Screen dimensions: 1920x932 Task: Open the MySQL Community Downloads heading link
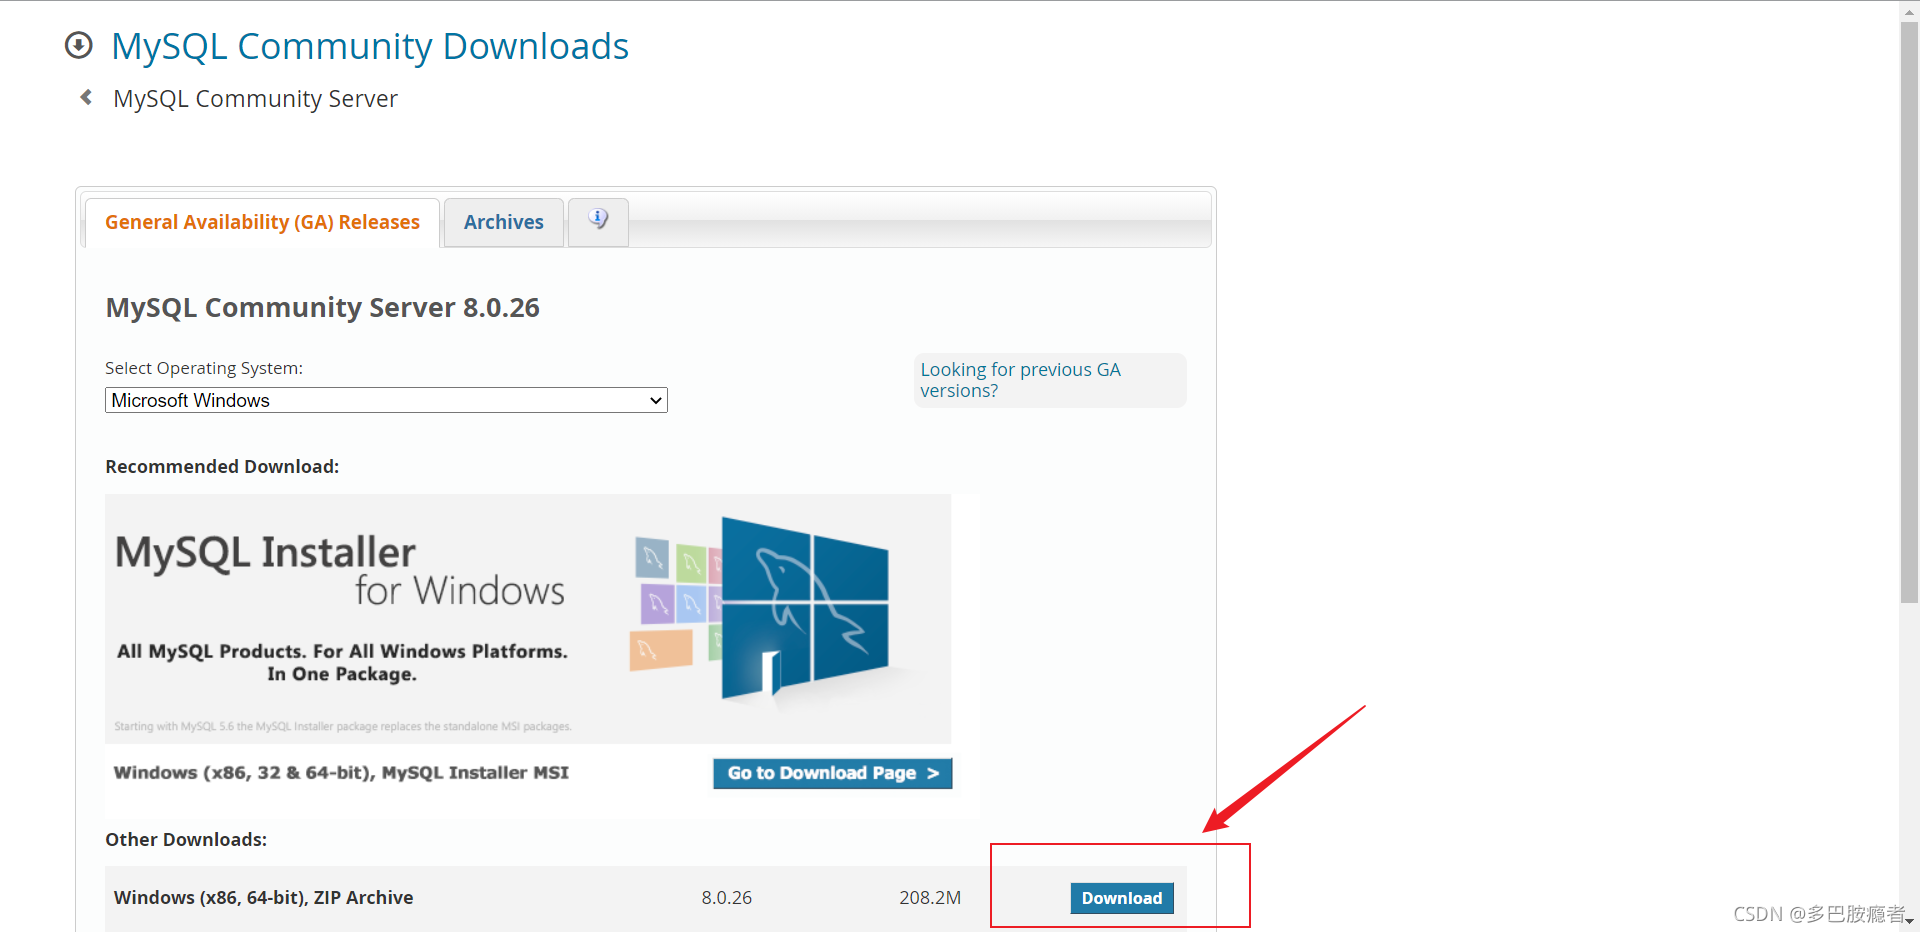tap(370, 46)
